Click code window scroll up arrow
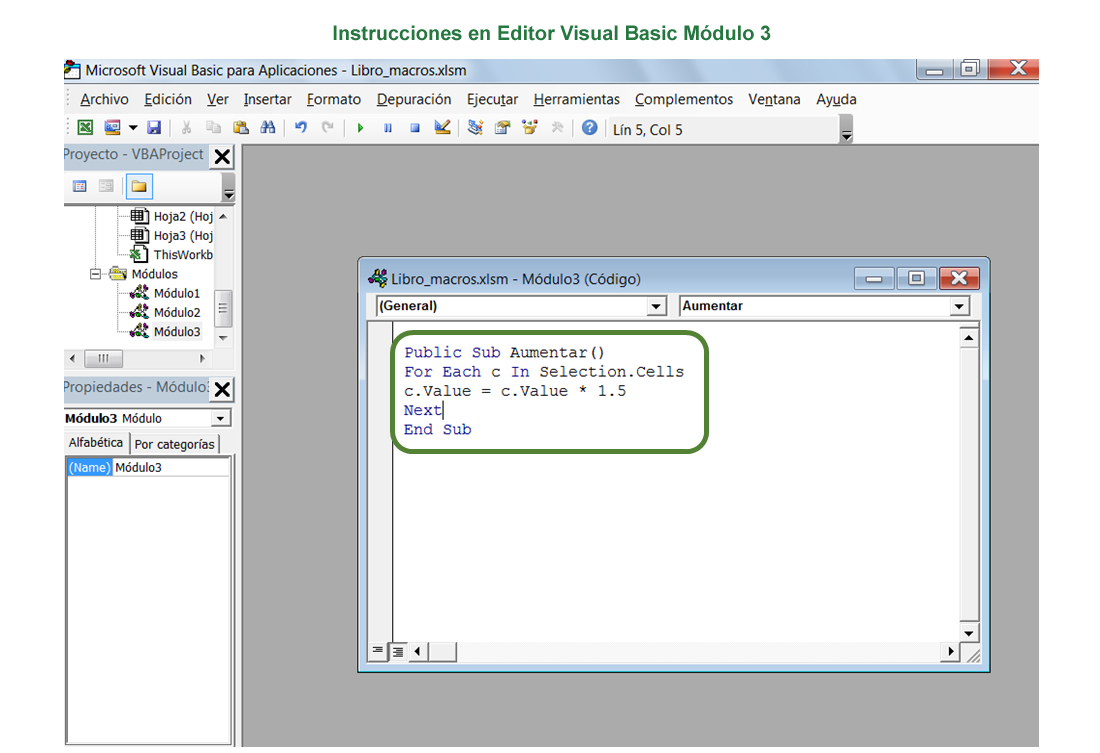This screenshot has width=1100, height=753. click(969, 338)
